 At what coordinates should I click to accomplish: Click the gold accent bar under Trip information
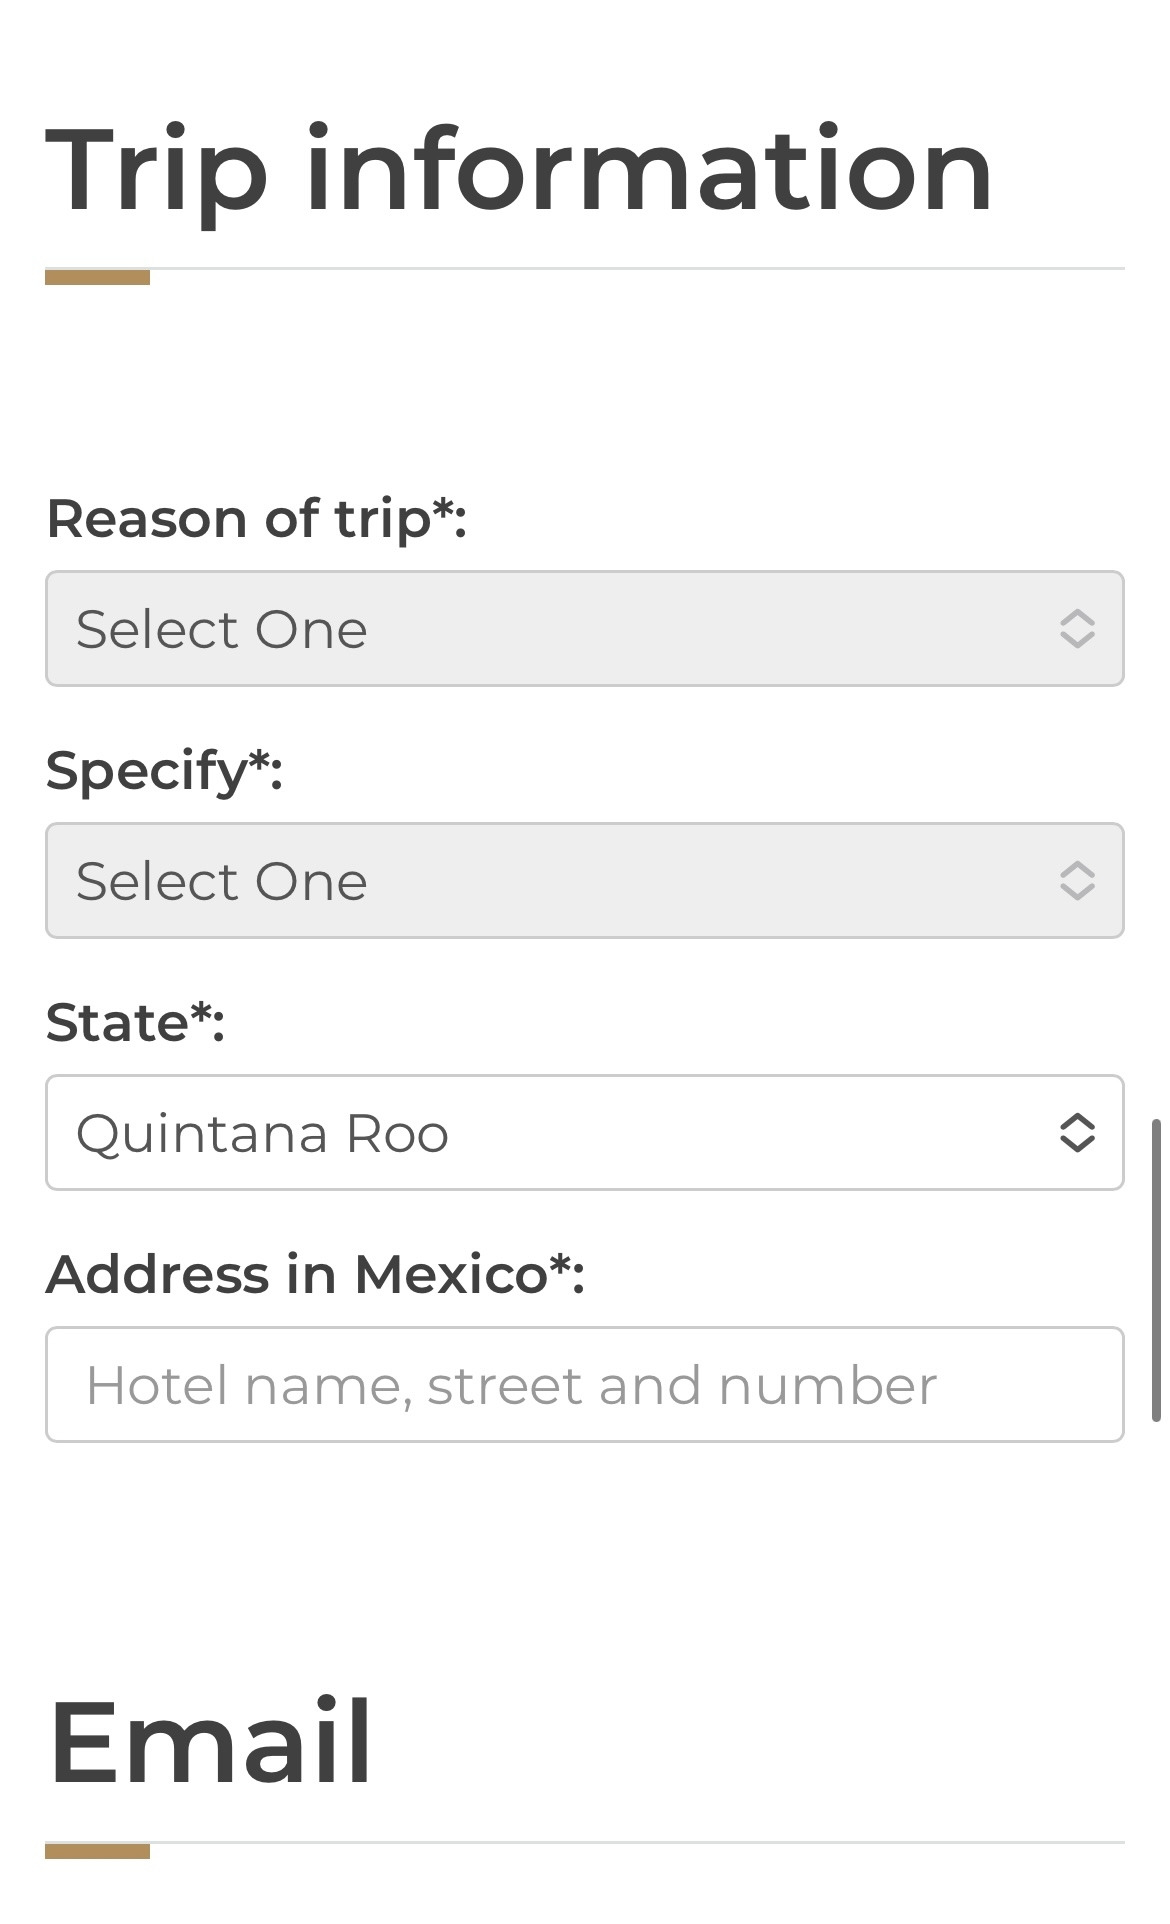[97, 277]
